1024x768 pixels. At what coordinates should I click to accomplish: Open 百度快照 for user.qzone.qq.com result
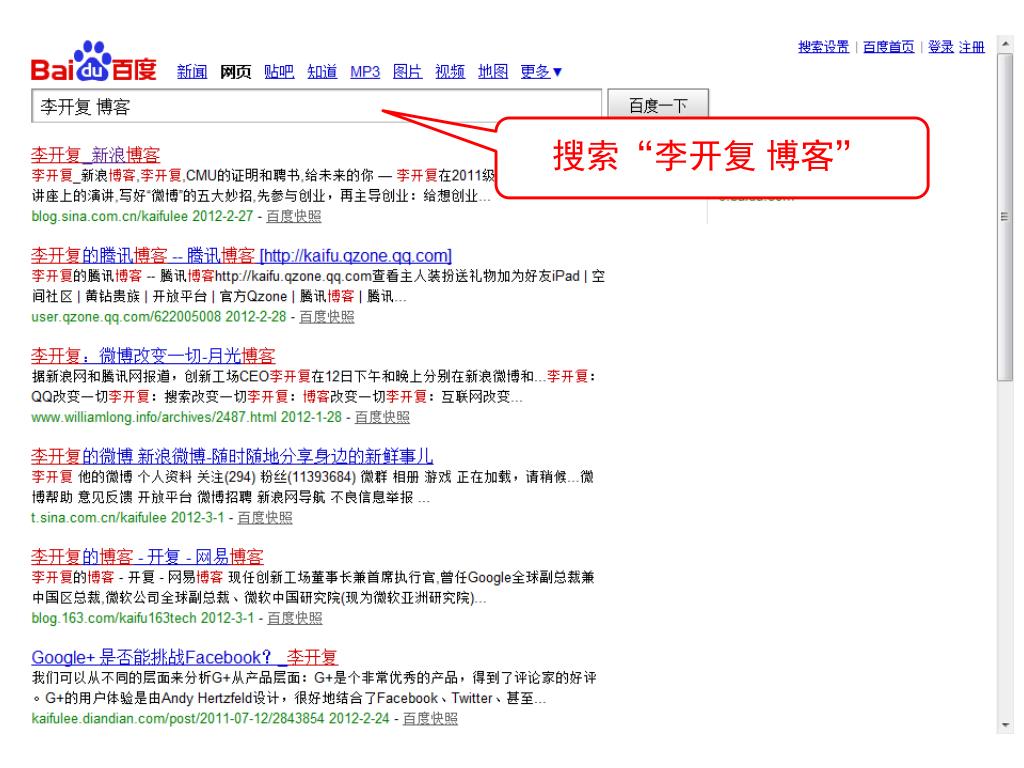(327, 317)
